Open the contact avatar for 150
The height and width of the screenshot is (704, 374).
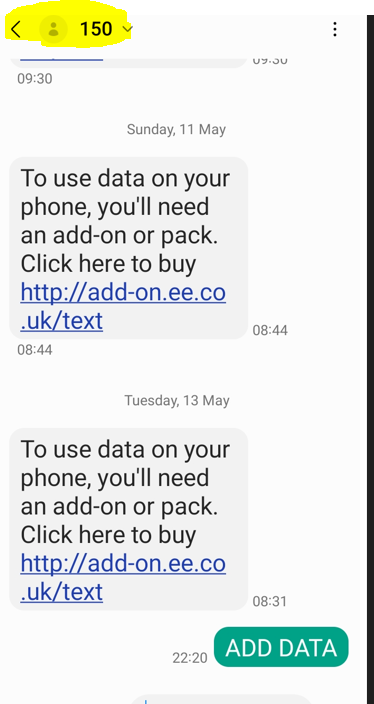53,29
